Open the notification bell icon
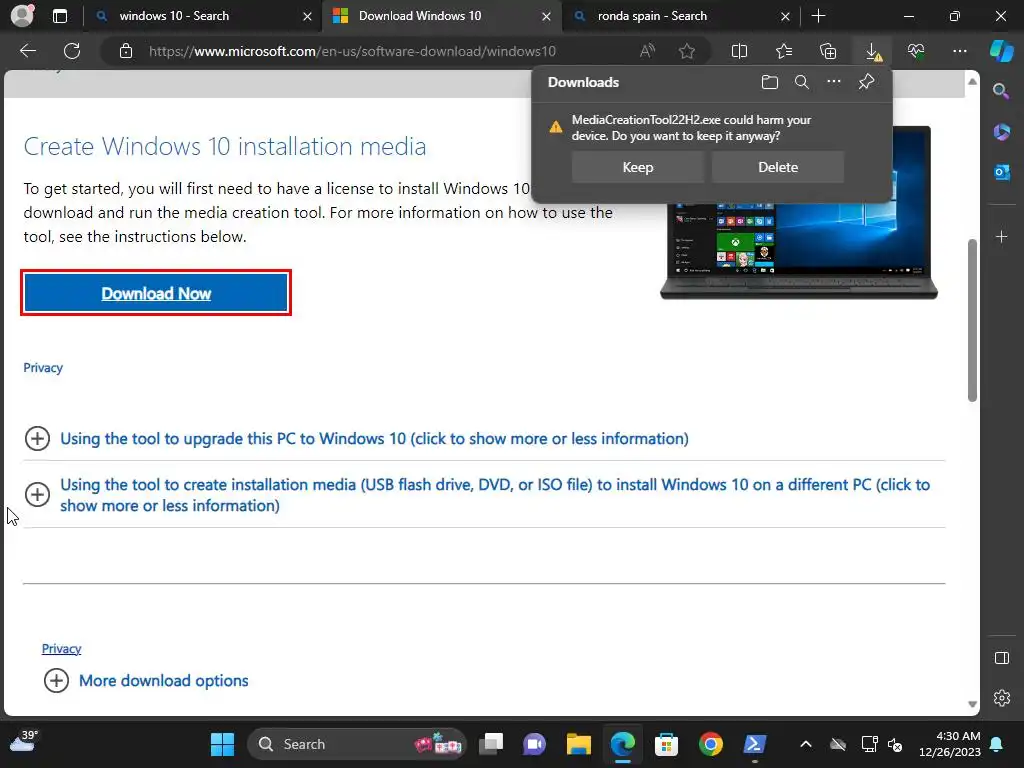The height and width of the screenshot is (768, 1024). (997, 744)
